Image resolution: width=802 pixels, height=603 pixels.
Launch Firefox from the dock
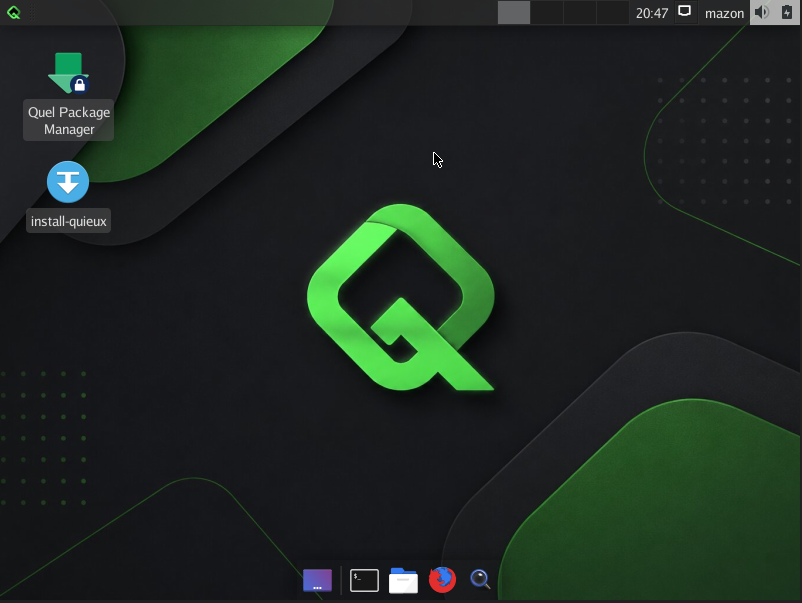tap(442, 579)
